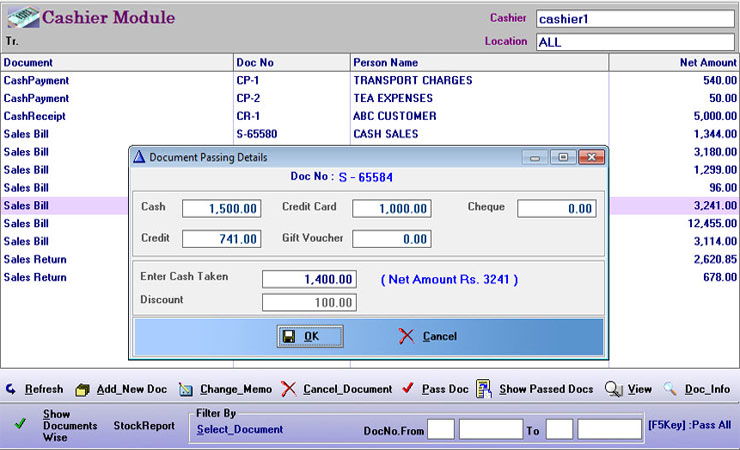Click the net amount 12,455.00
740x450 pixels.
coord(712,224)
